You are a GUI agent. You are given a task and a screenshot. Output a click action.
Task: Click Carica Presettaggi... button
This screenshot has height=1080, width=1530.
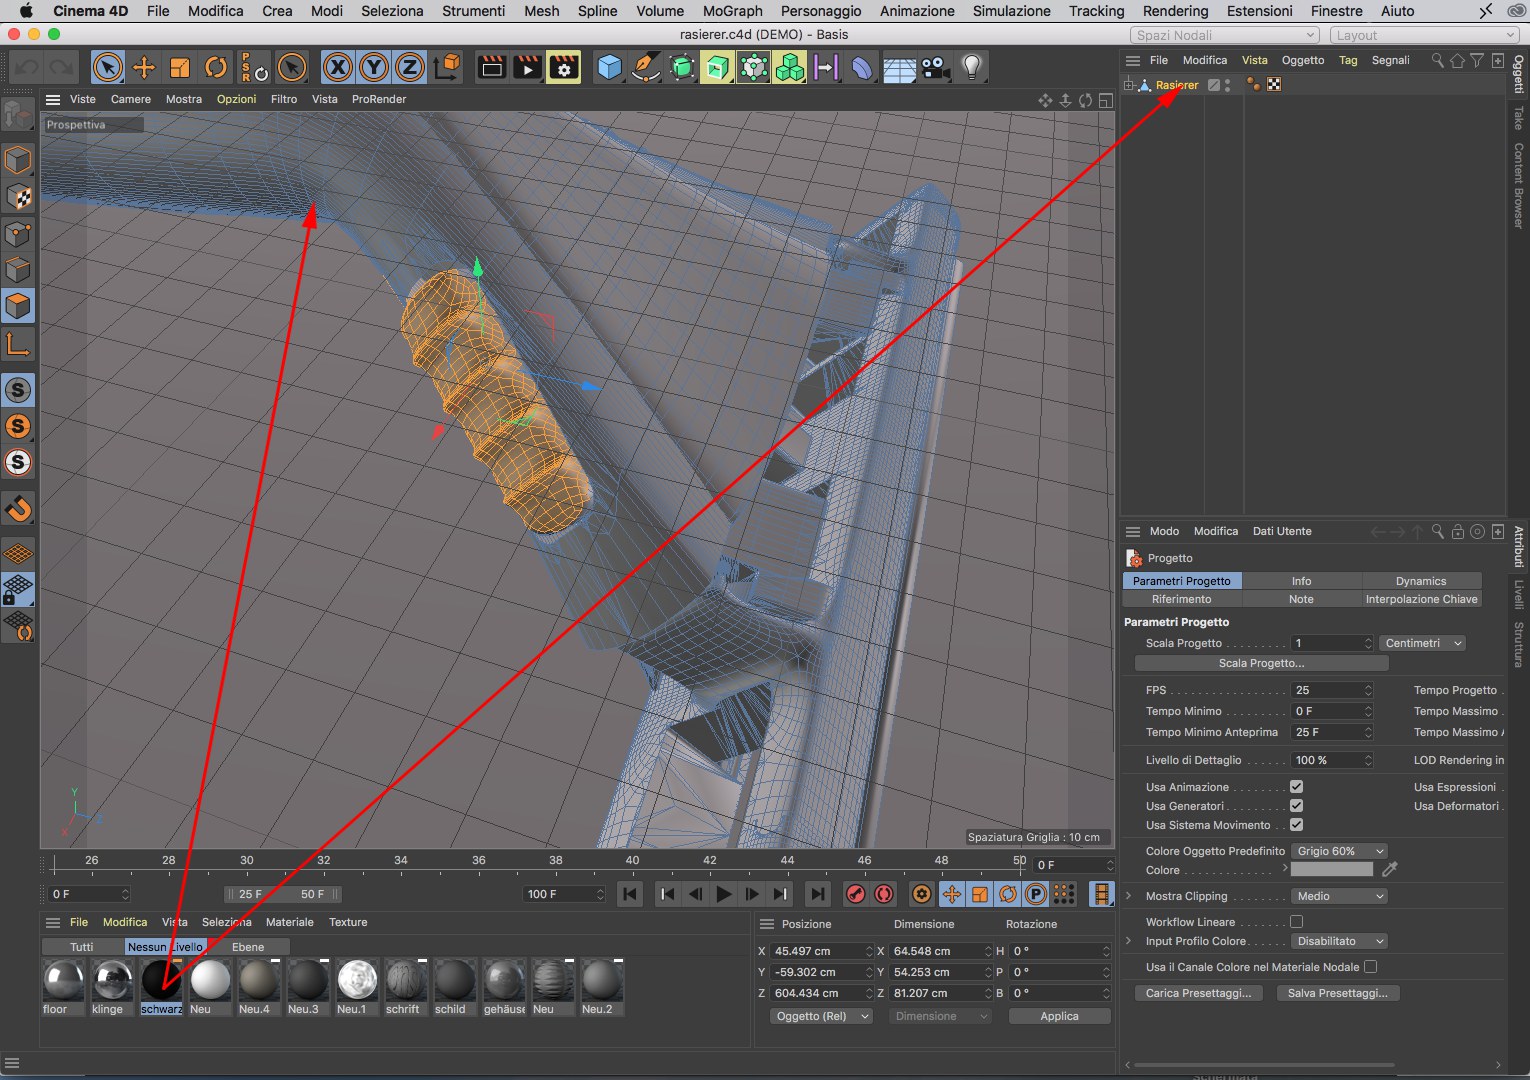(x=1198, y=993)
